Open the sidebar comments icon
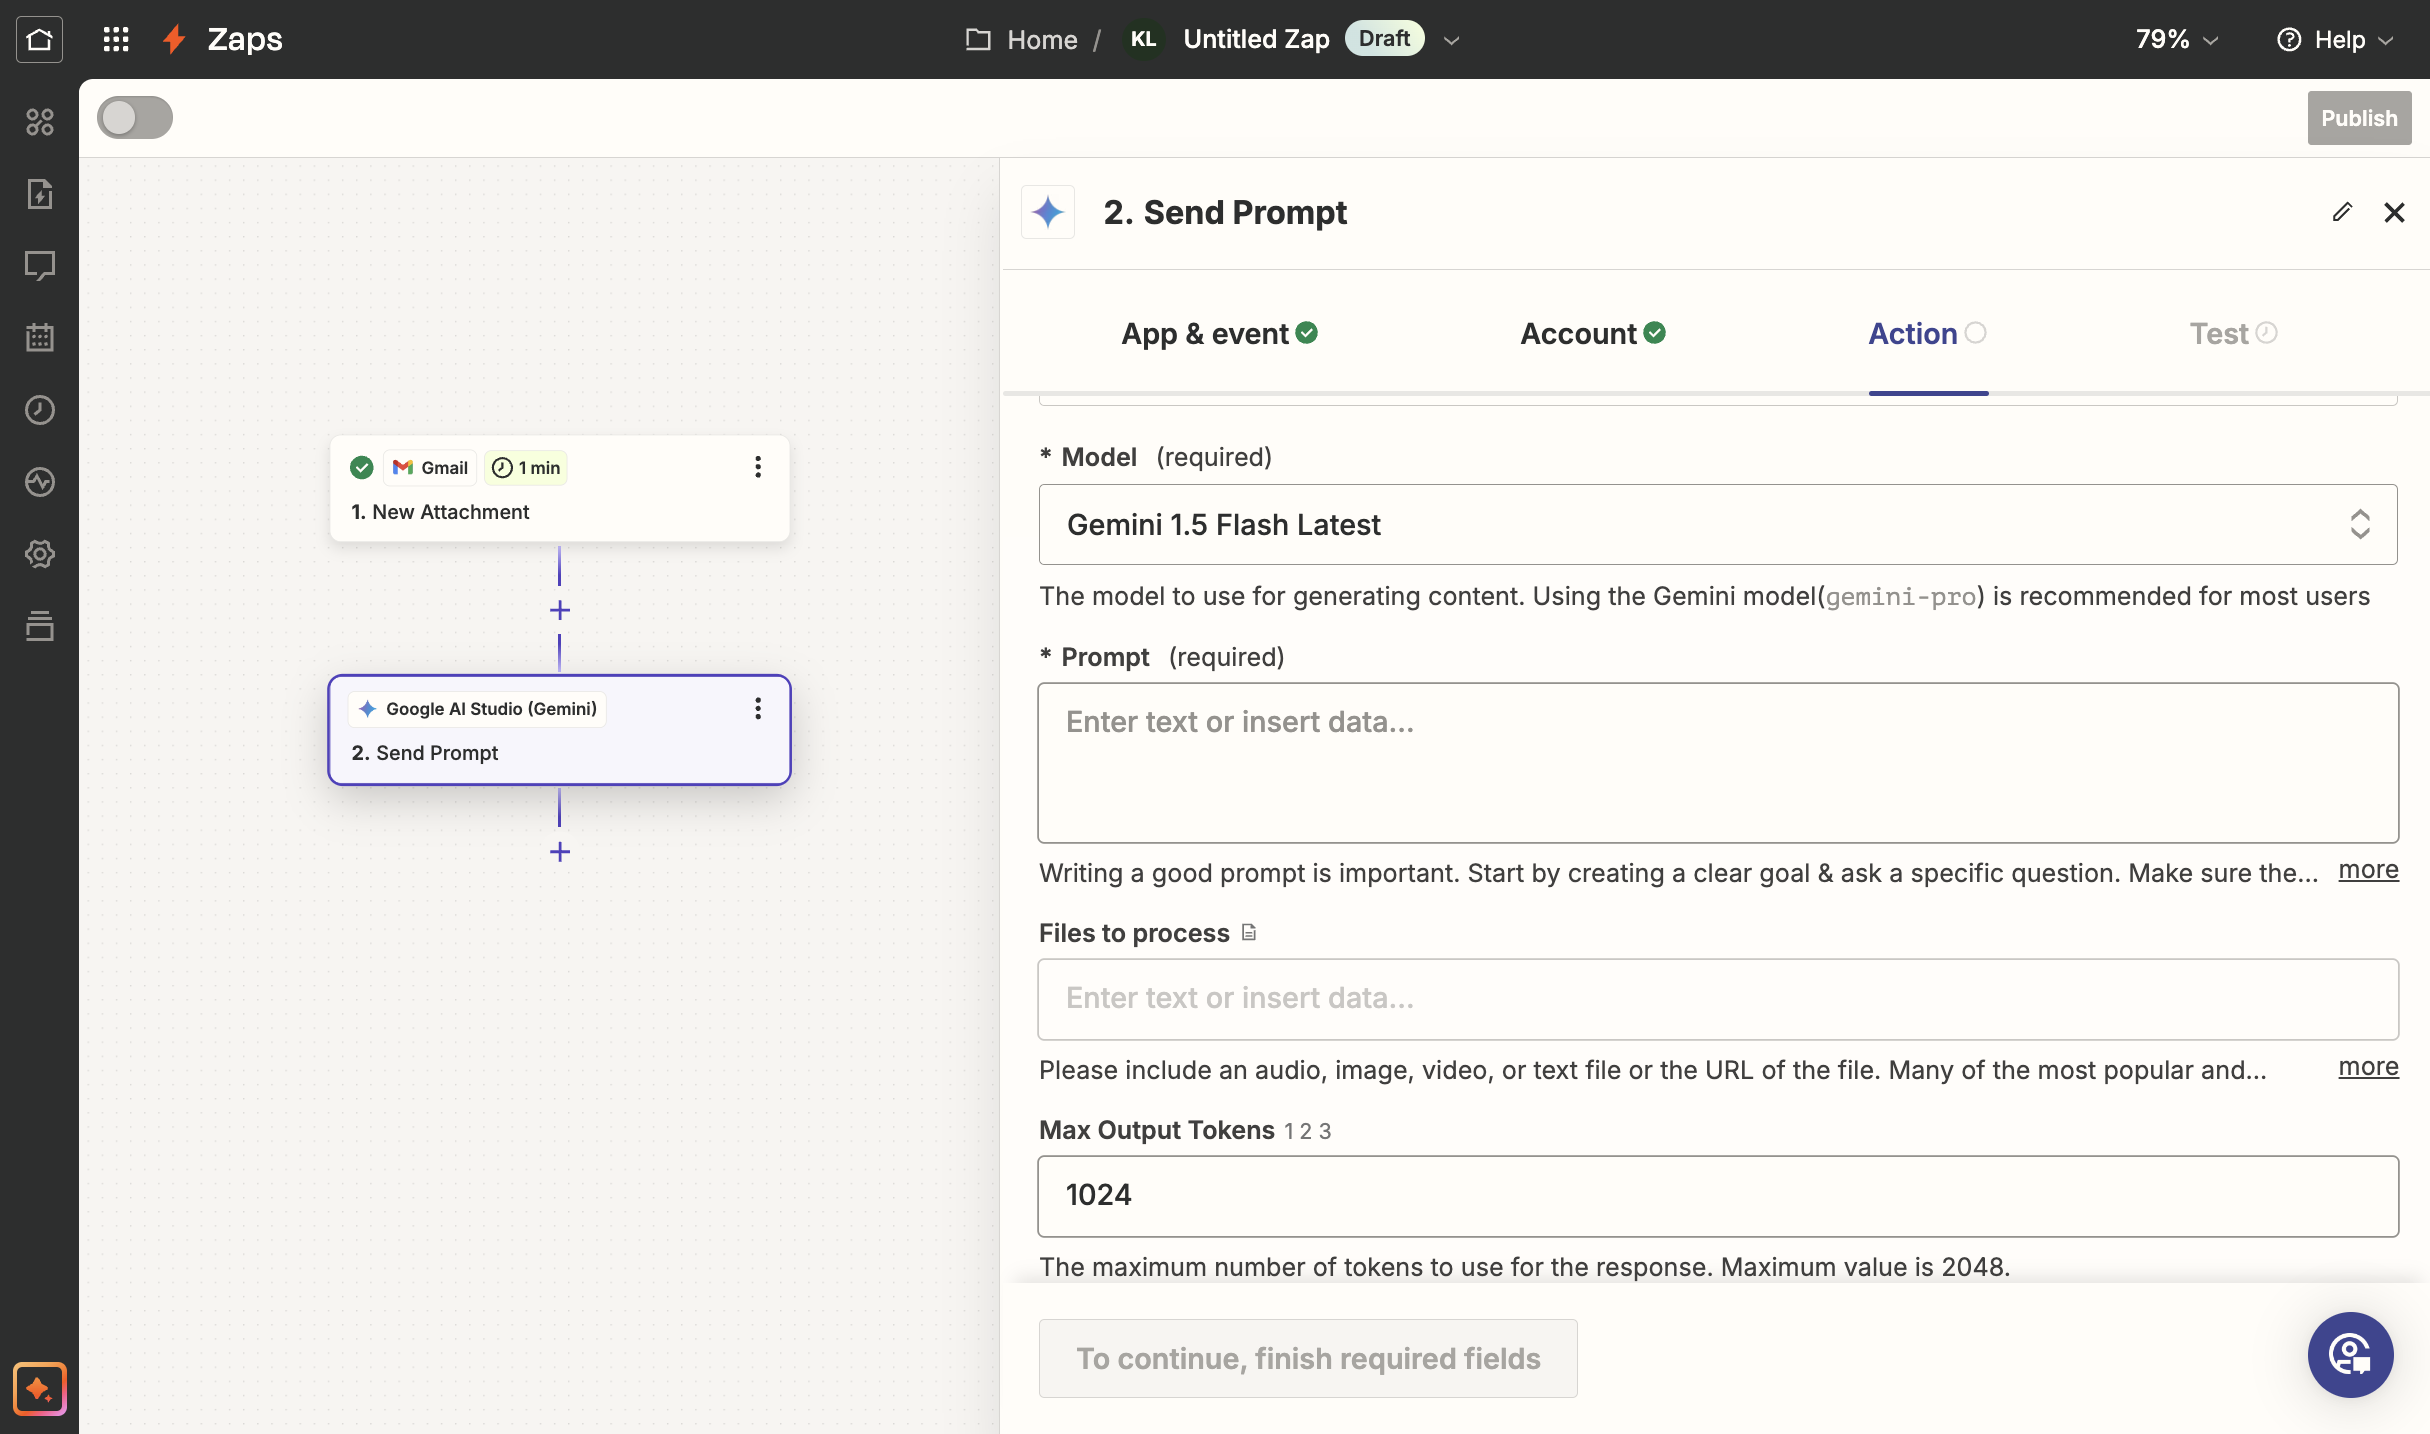The height and width of the screenshot is (1434, 2430). click(39, 266)
